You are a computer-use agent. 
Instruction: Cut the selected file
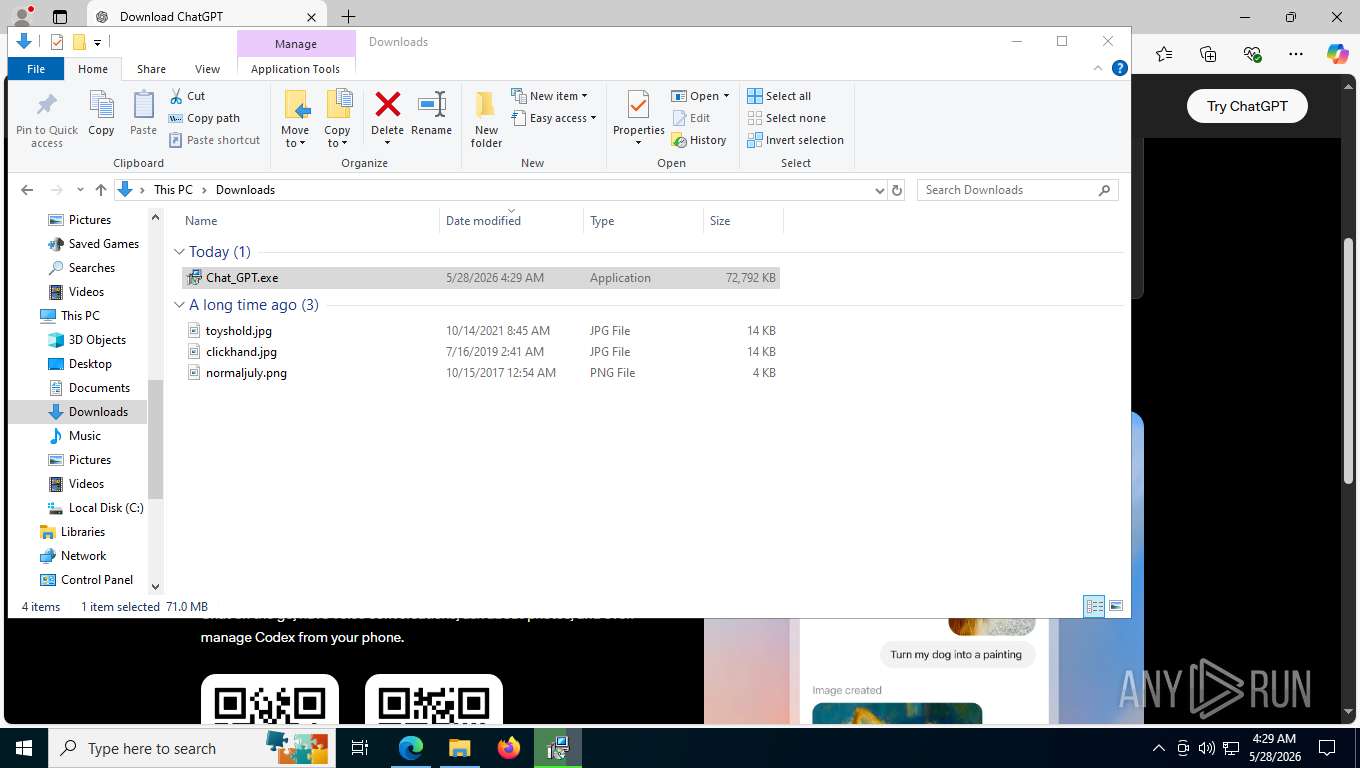tap(187, 96)
